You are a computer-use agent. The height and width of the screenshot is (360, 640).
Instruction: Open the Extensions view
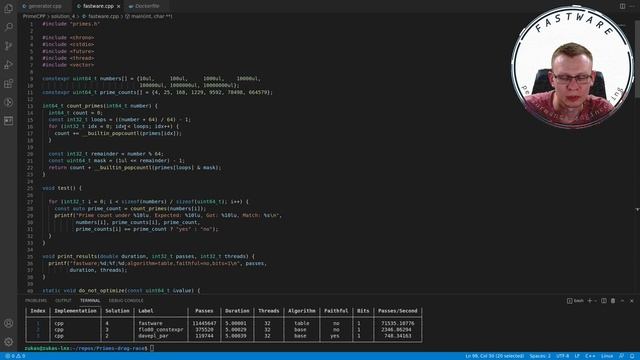pos(8,83)
